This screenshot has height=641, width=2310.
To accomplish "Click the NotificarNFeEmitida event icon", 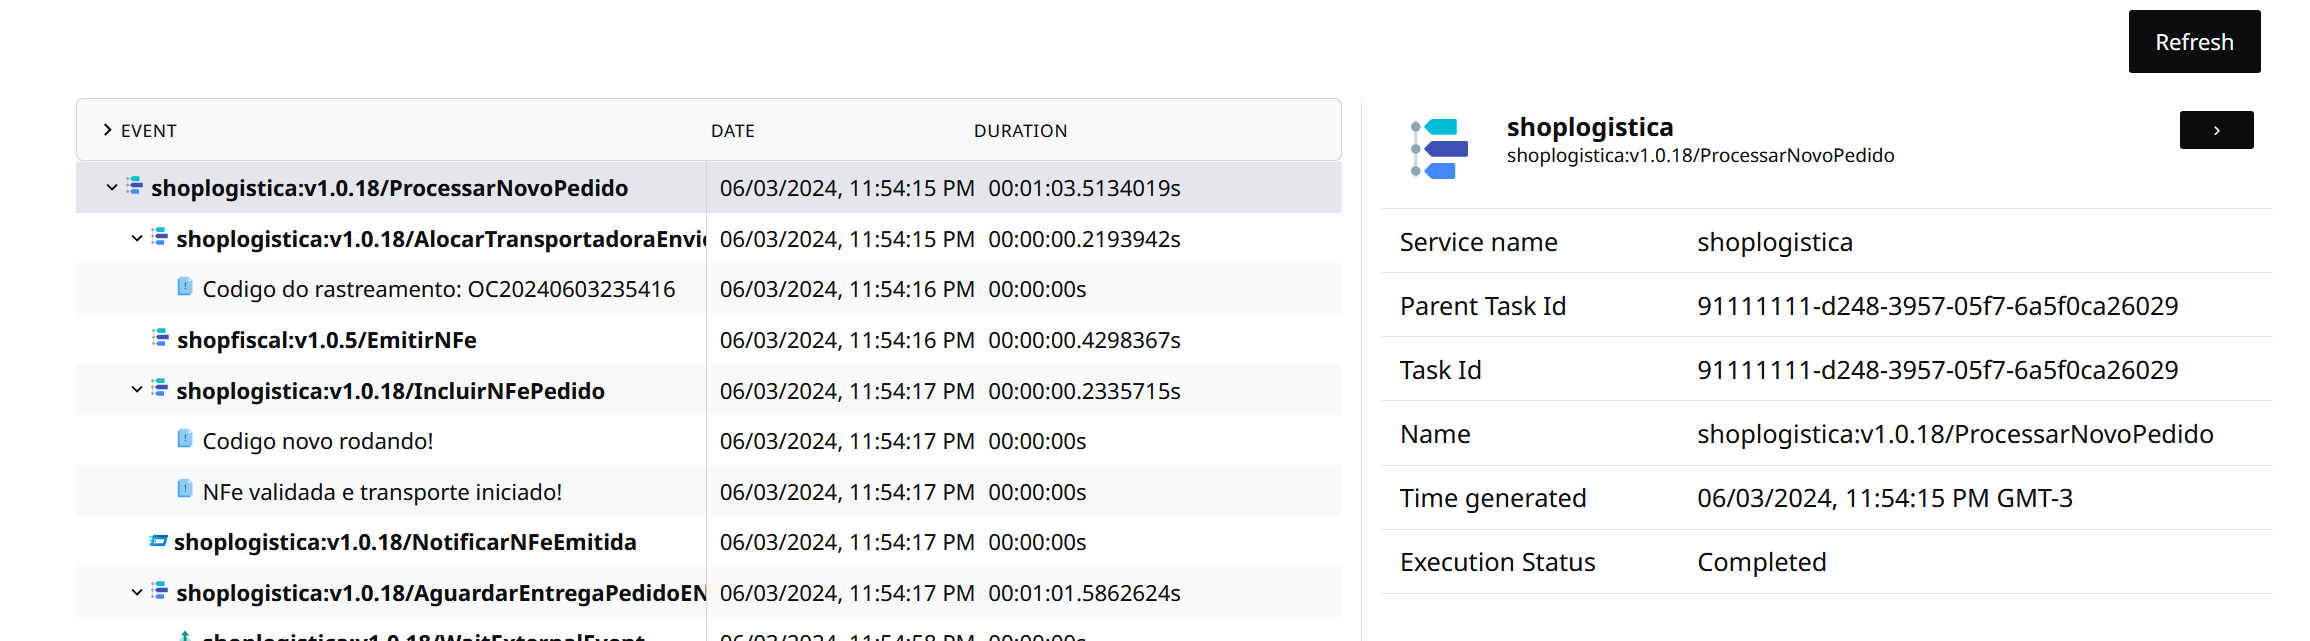I will click(158, 541).
